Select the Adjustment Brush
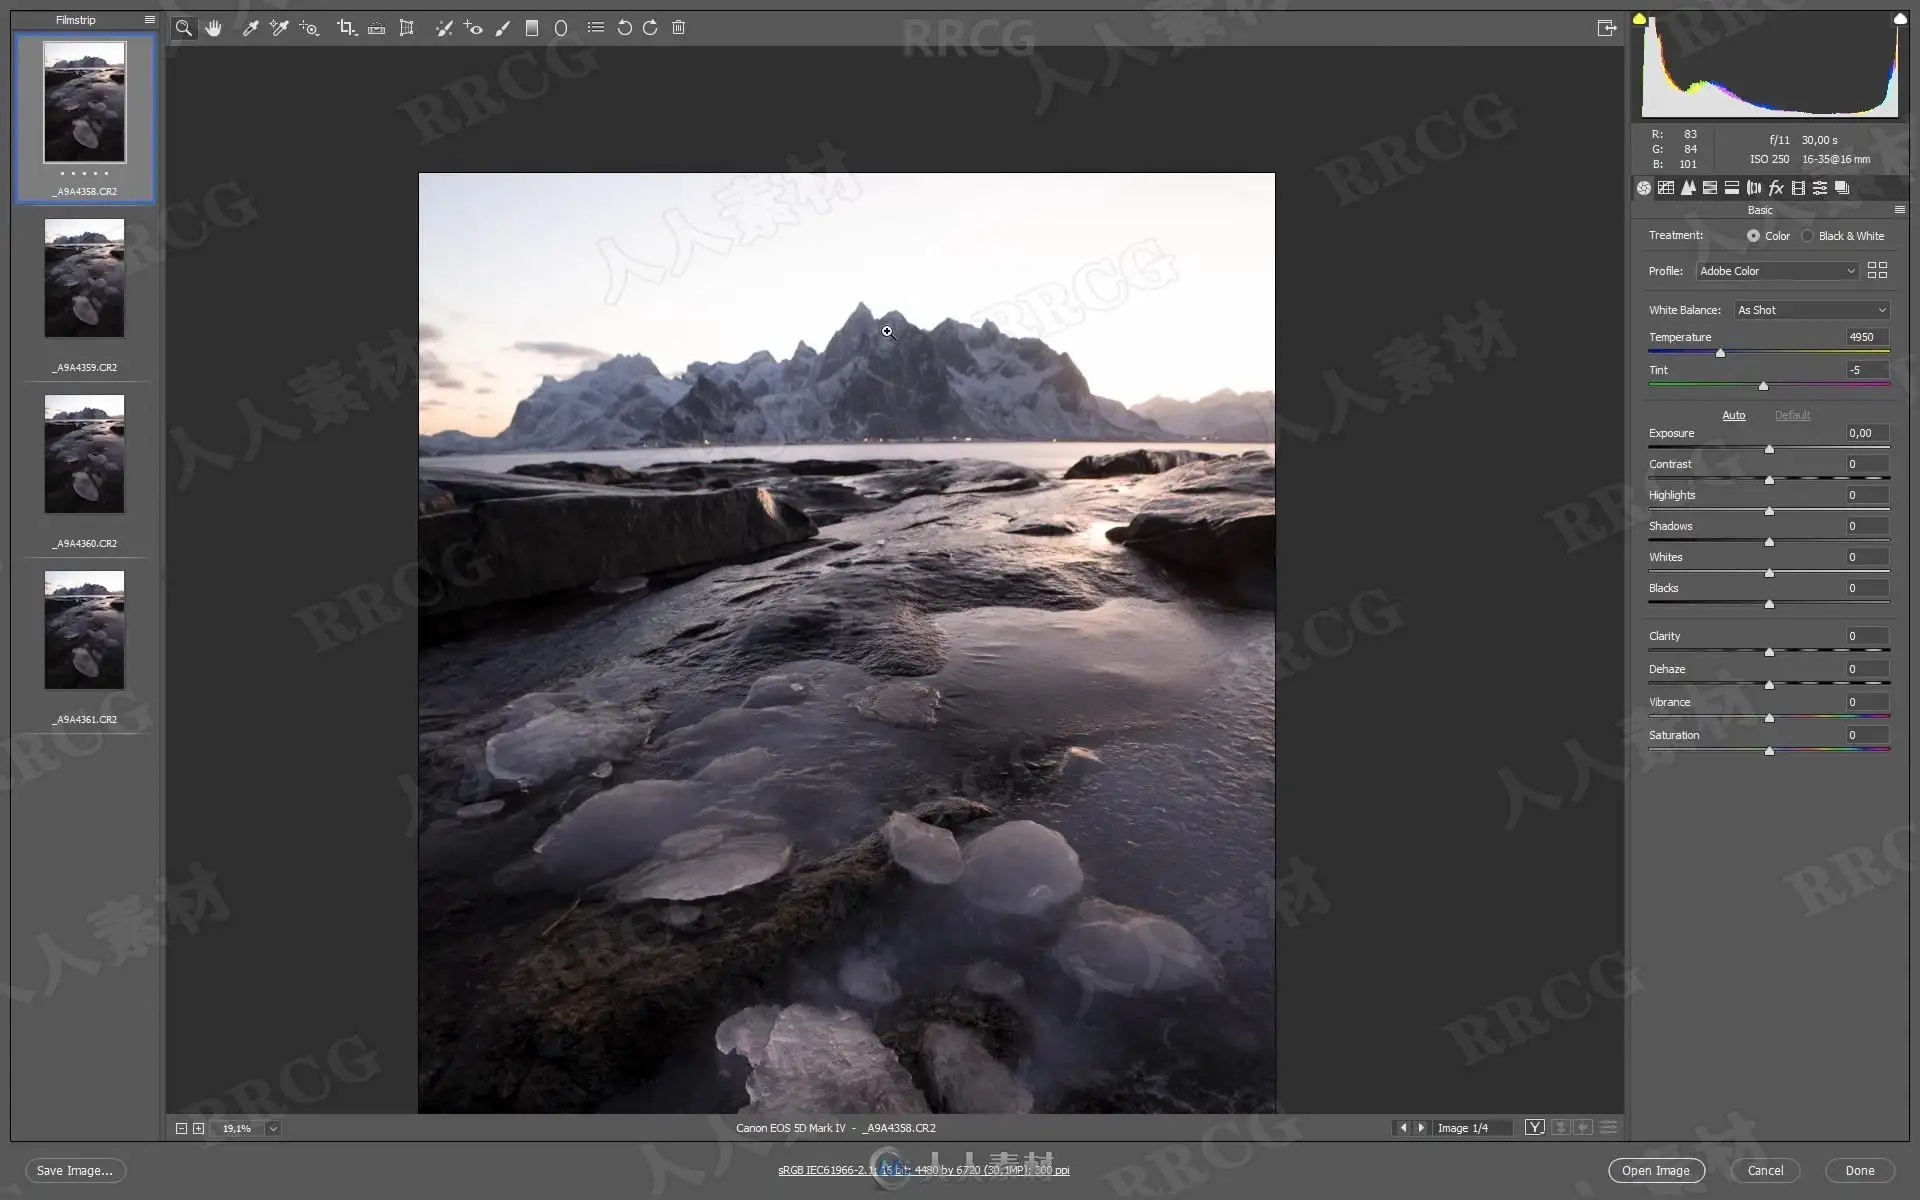Screen dimensions: 1920x1200 click(503, 28)
